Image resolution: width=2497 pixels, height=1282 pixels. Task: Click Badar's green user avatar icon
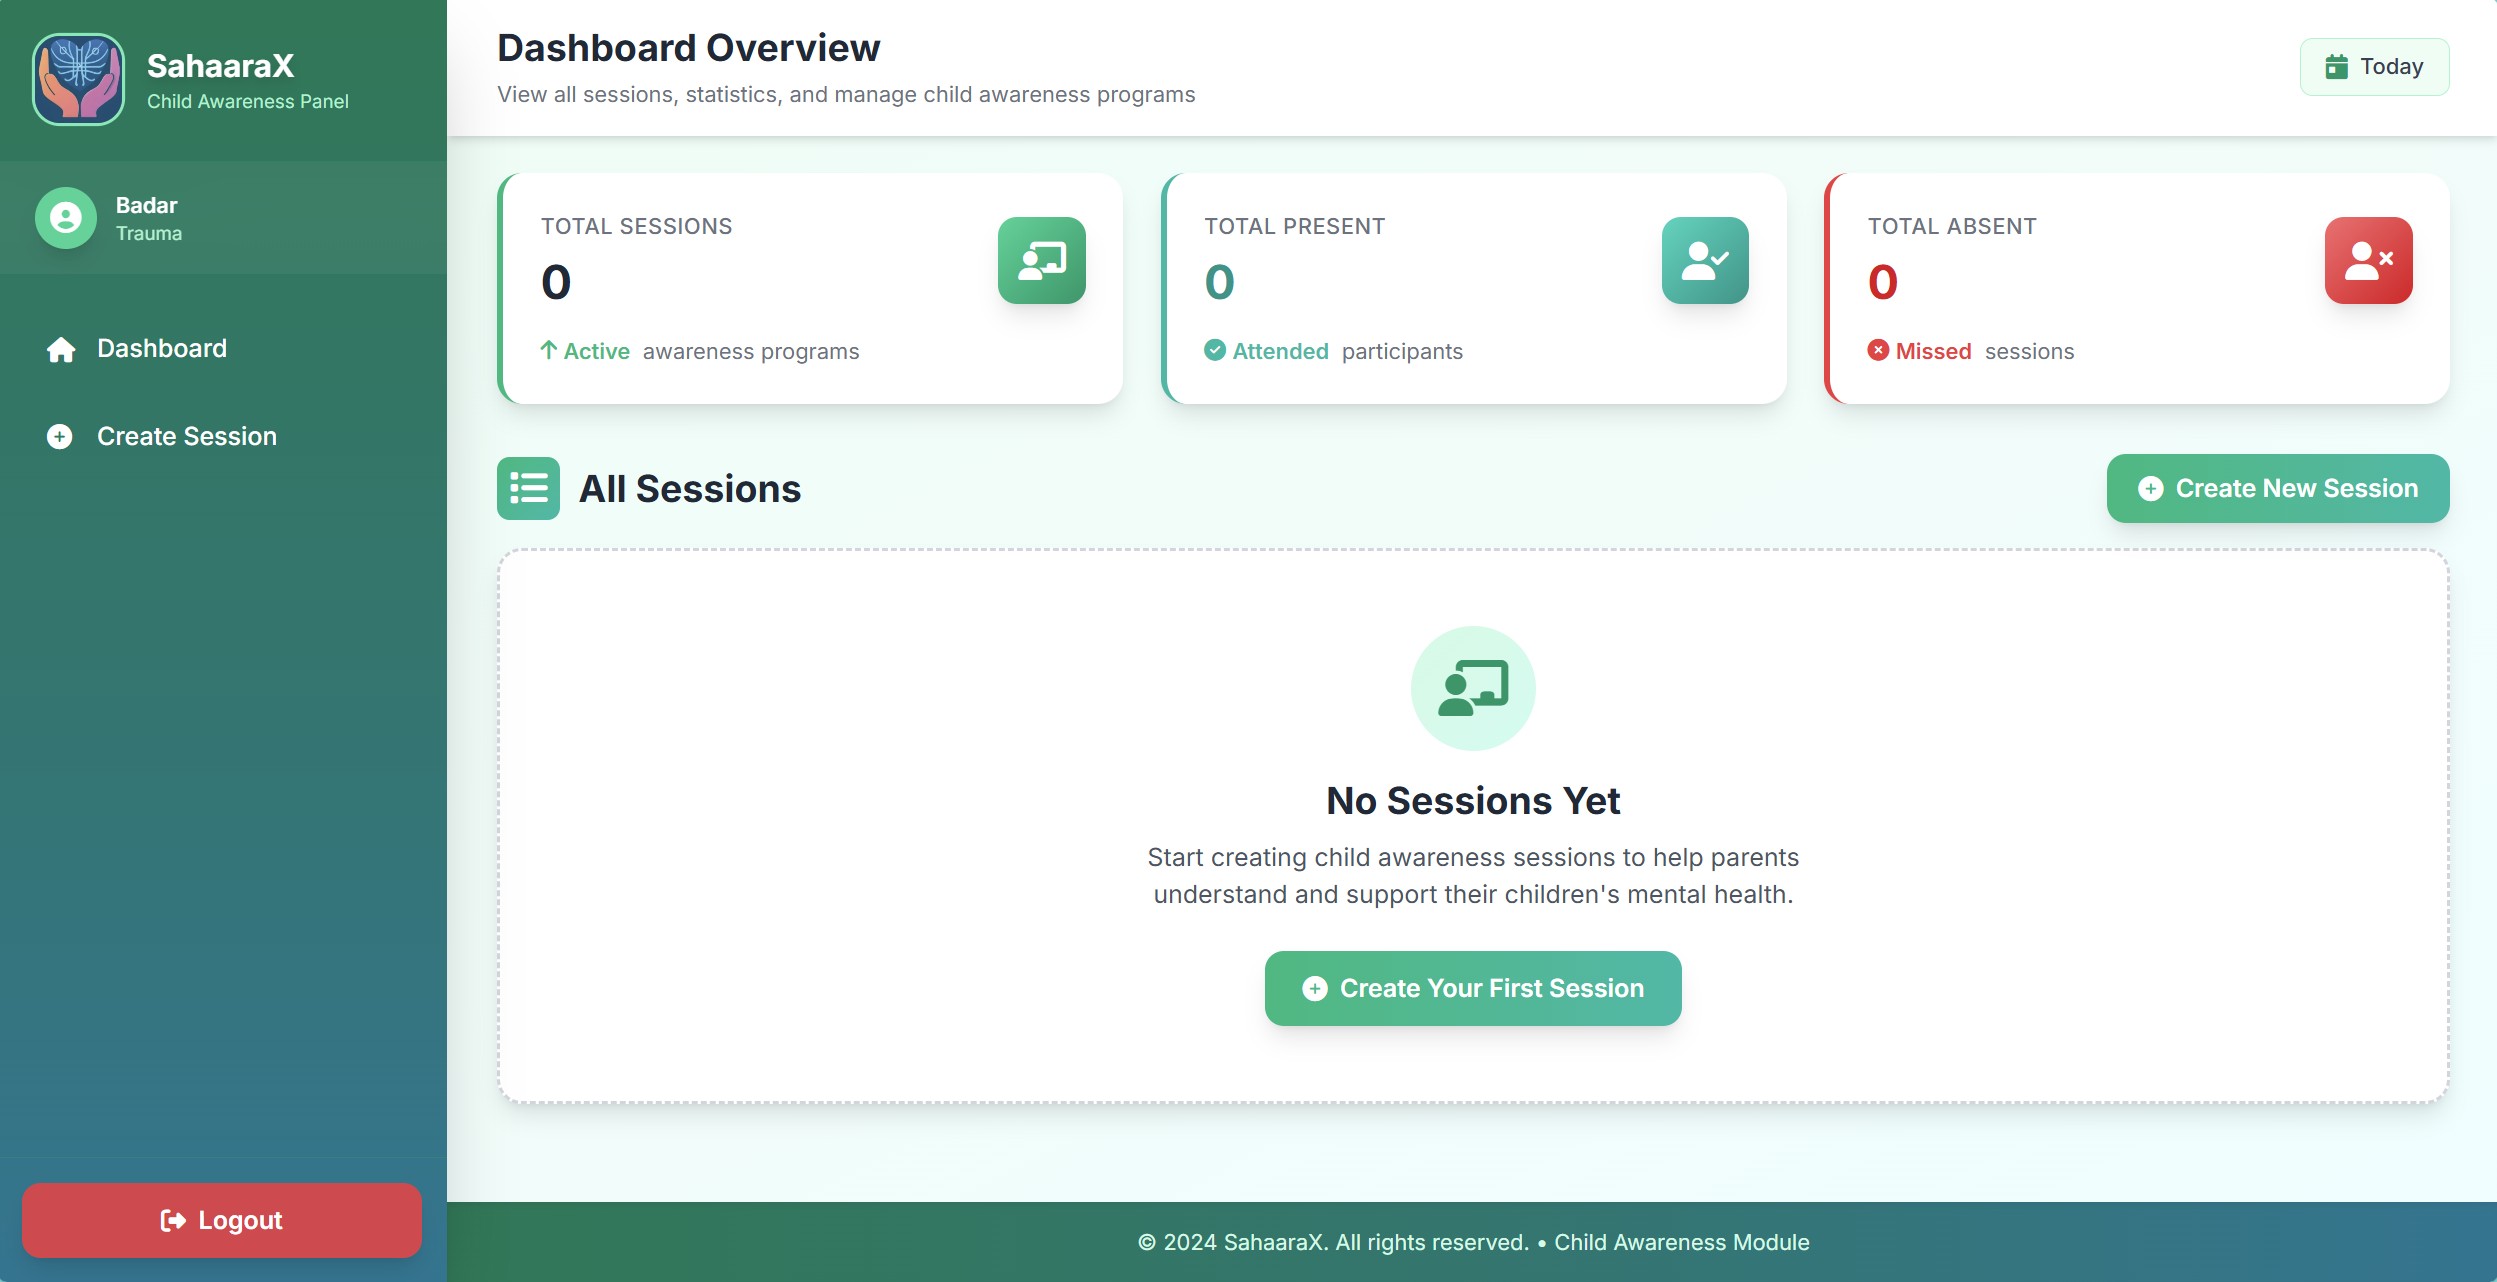click(x=66, y=218)
